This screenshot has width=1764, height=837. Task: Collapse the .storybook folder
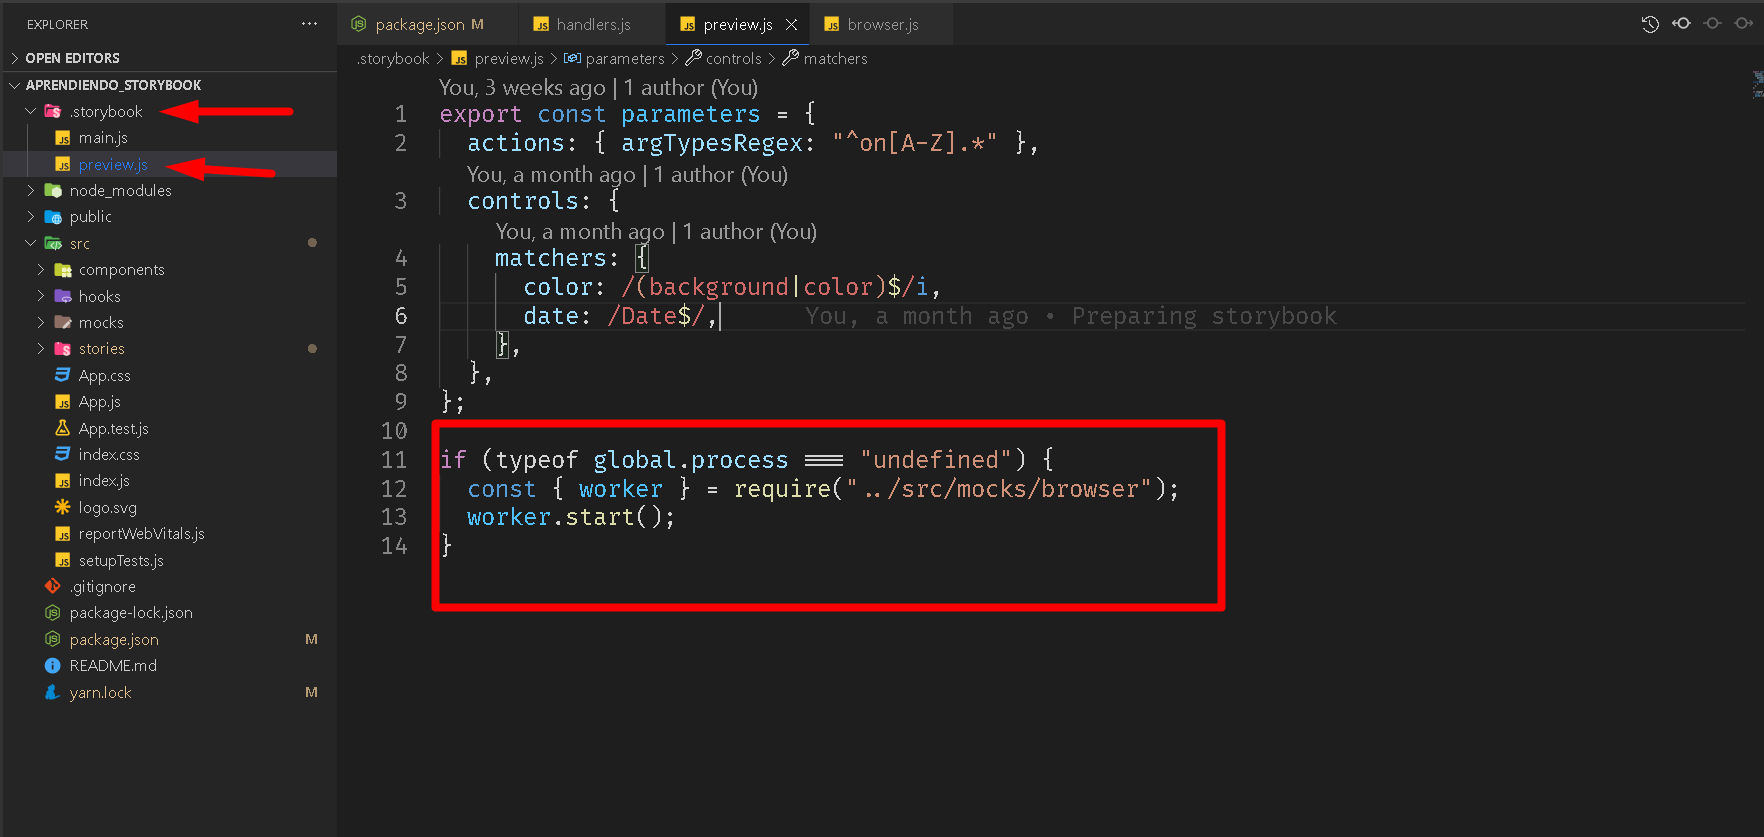[x=31, y=111]
